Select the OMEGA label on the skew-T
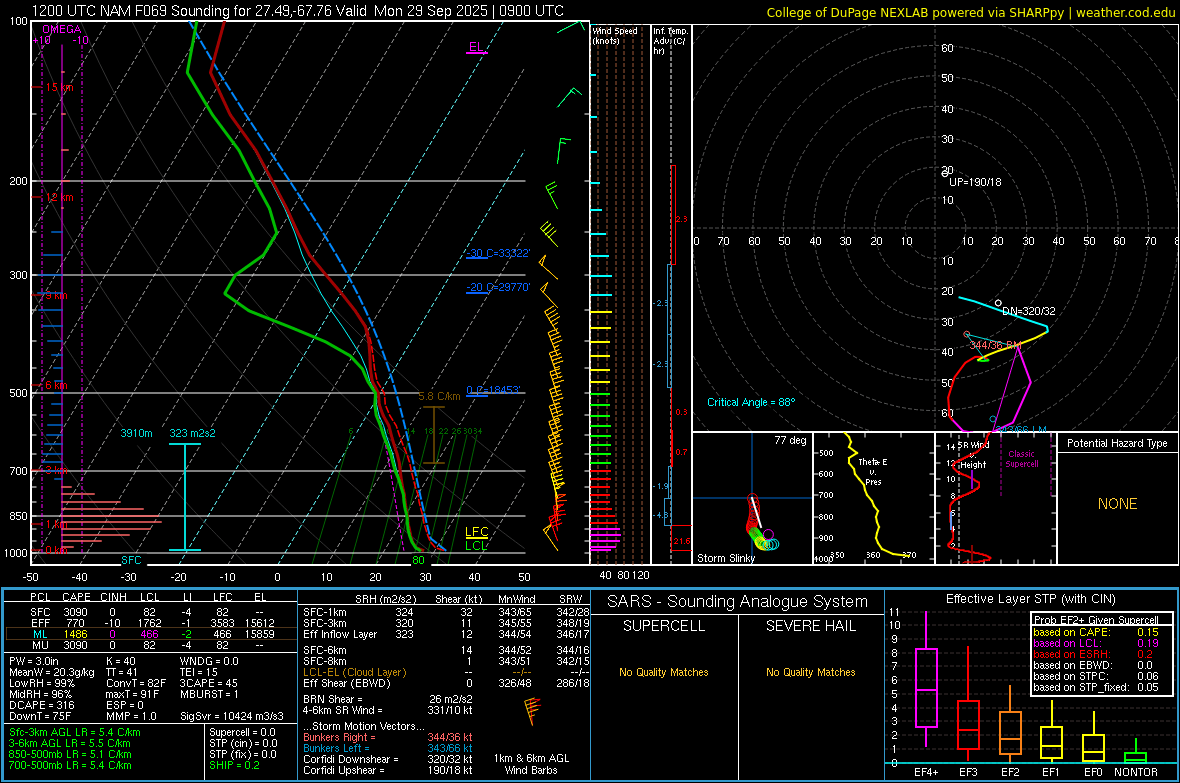Viewport: 1180px width, 783px height. [62, 29]
